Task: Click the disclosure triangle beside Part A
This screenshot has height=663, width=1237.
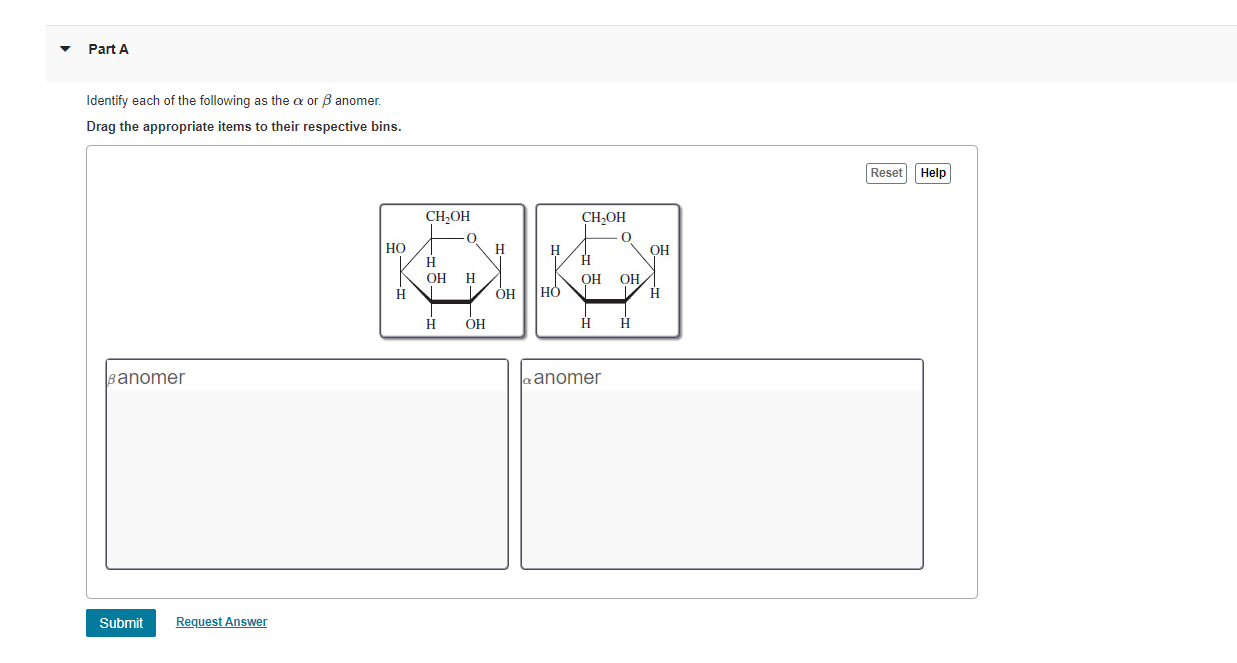Action: click(x=63, y=48)
